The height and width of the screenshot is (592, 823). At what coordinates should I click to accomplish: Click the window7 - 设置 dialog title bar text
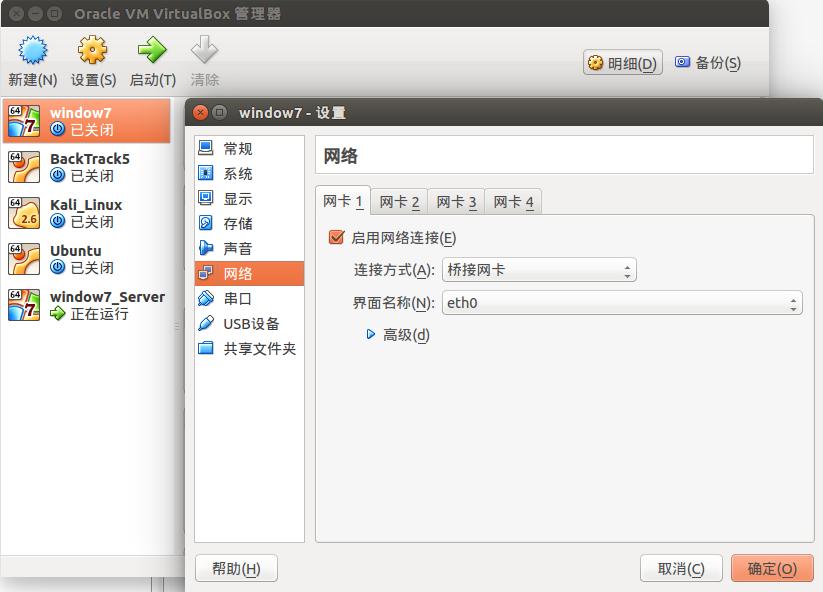click(x=292, y=112)
